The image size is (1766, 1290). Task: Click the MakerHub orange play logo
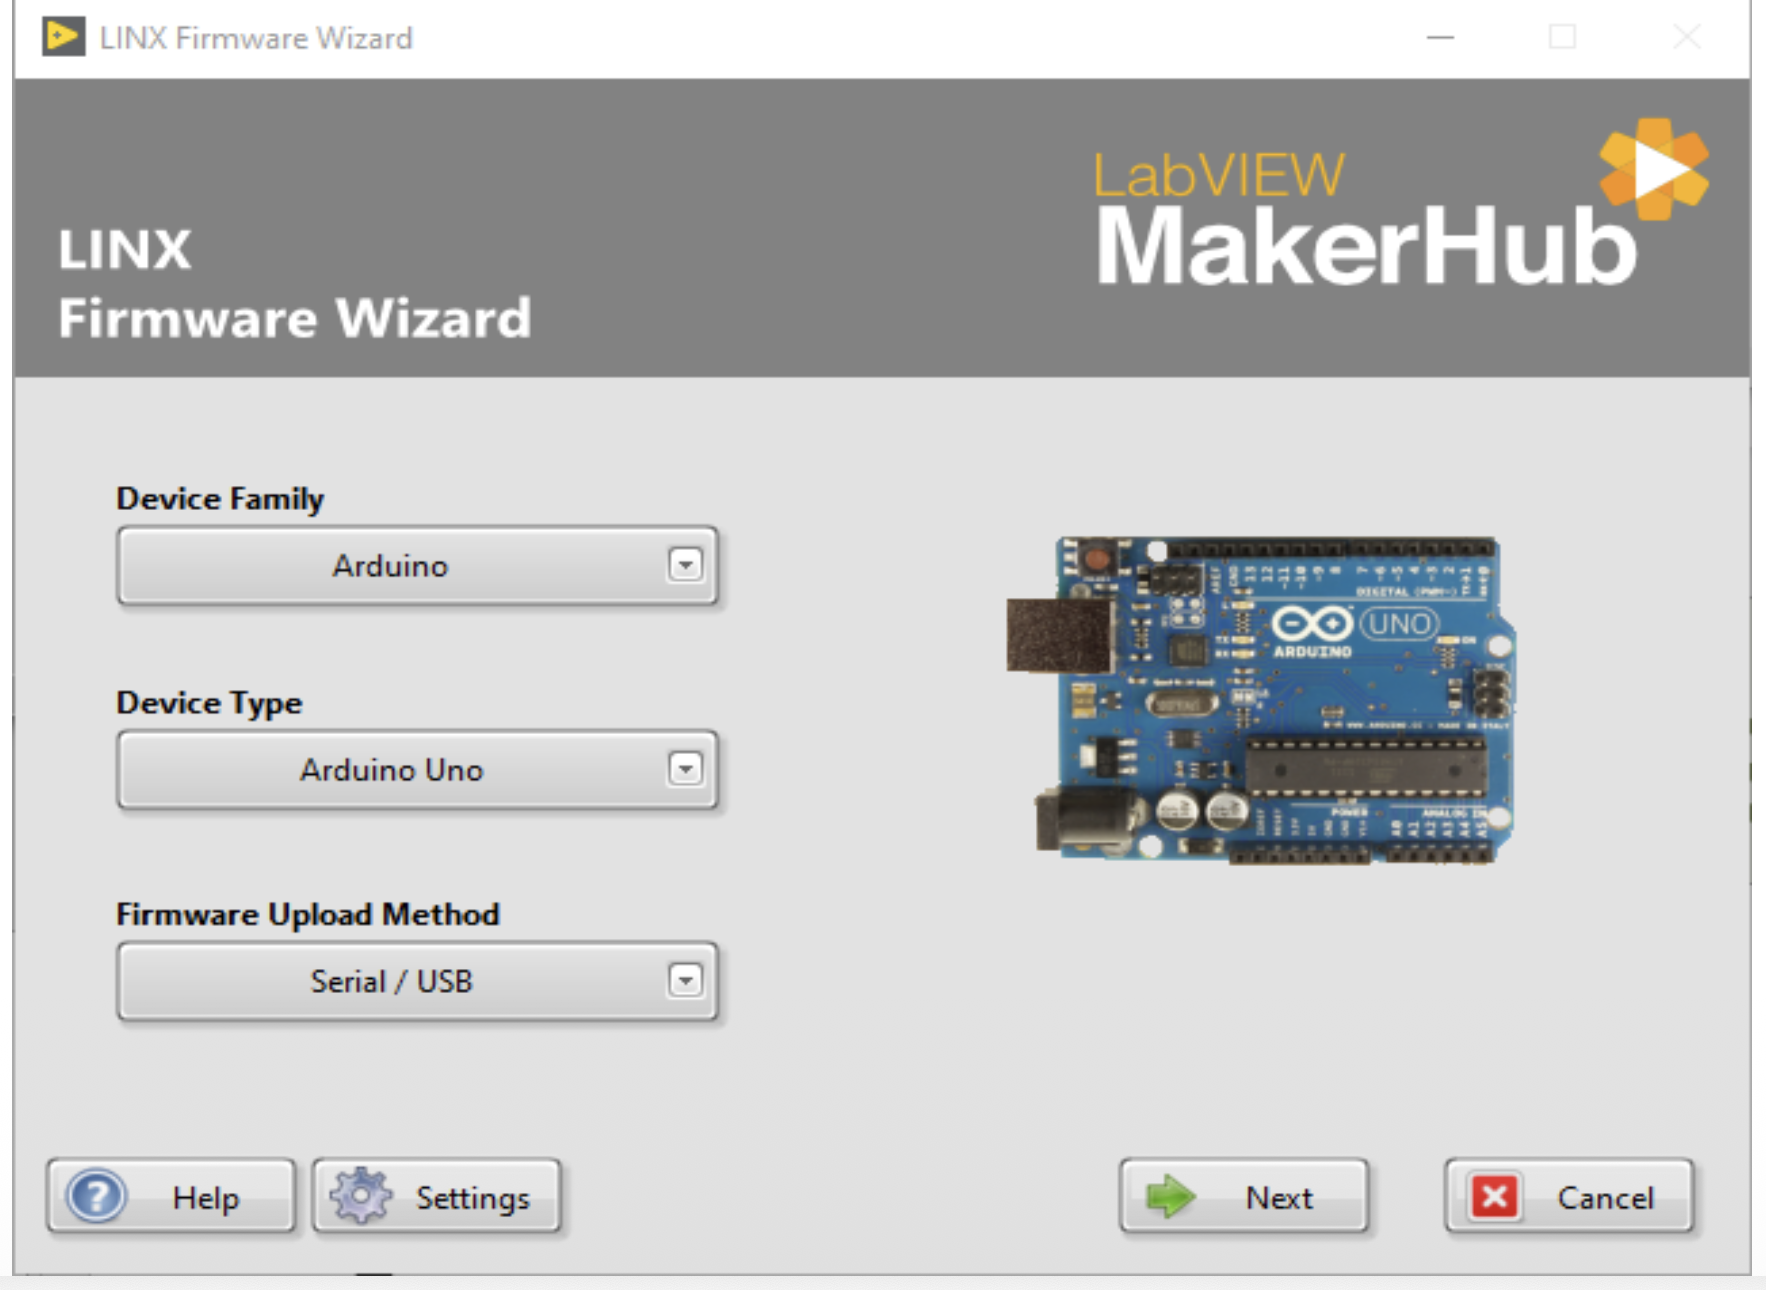click(x=1654, y=169)
